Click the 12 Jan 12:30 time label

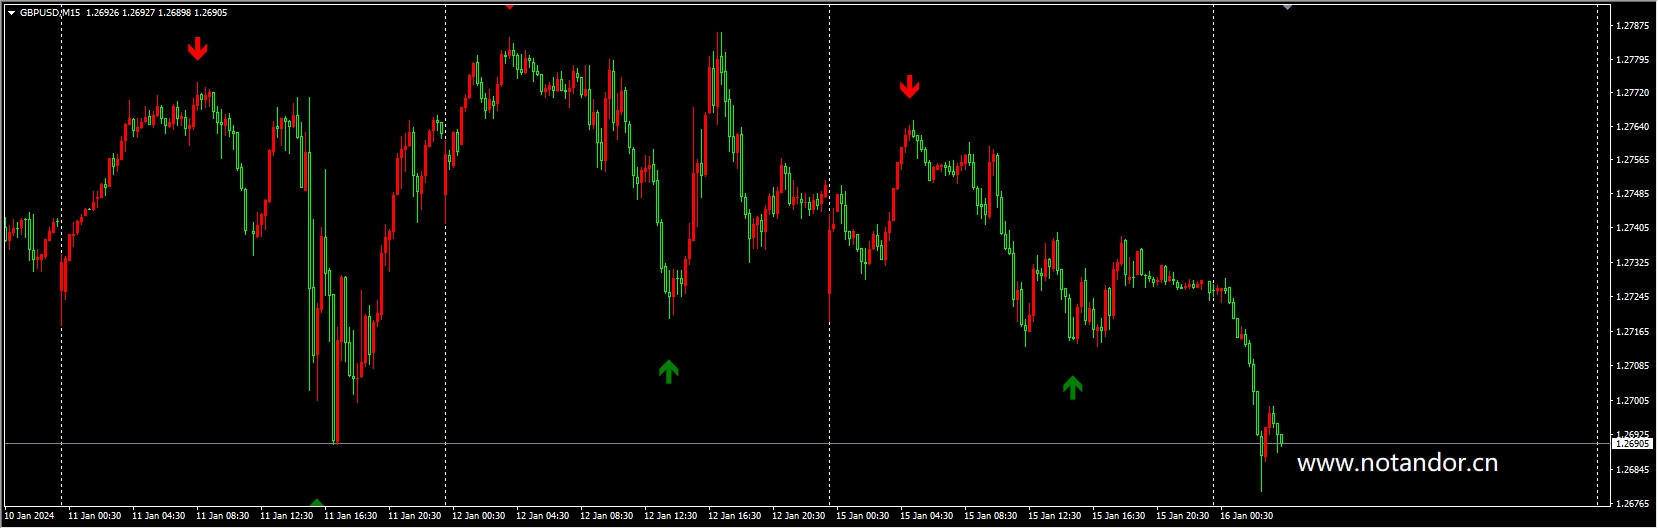[670, 516]
